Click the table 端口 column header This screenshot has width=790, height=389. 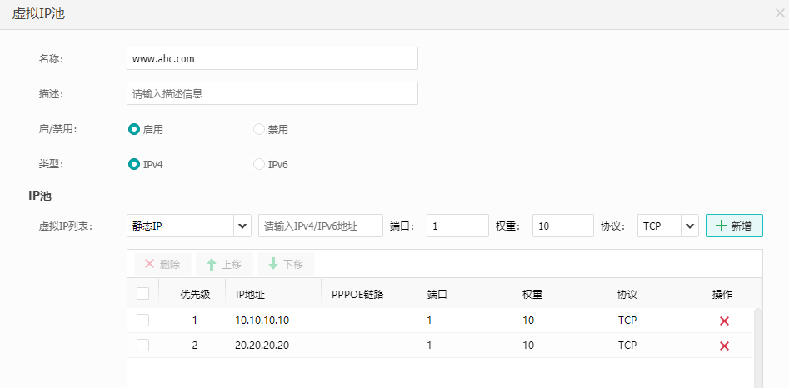tap(437, 294)
